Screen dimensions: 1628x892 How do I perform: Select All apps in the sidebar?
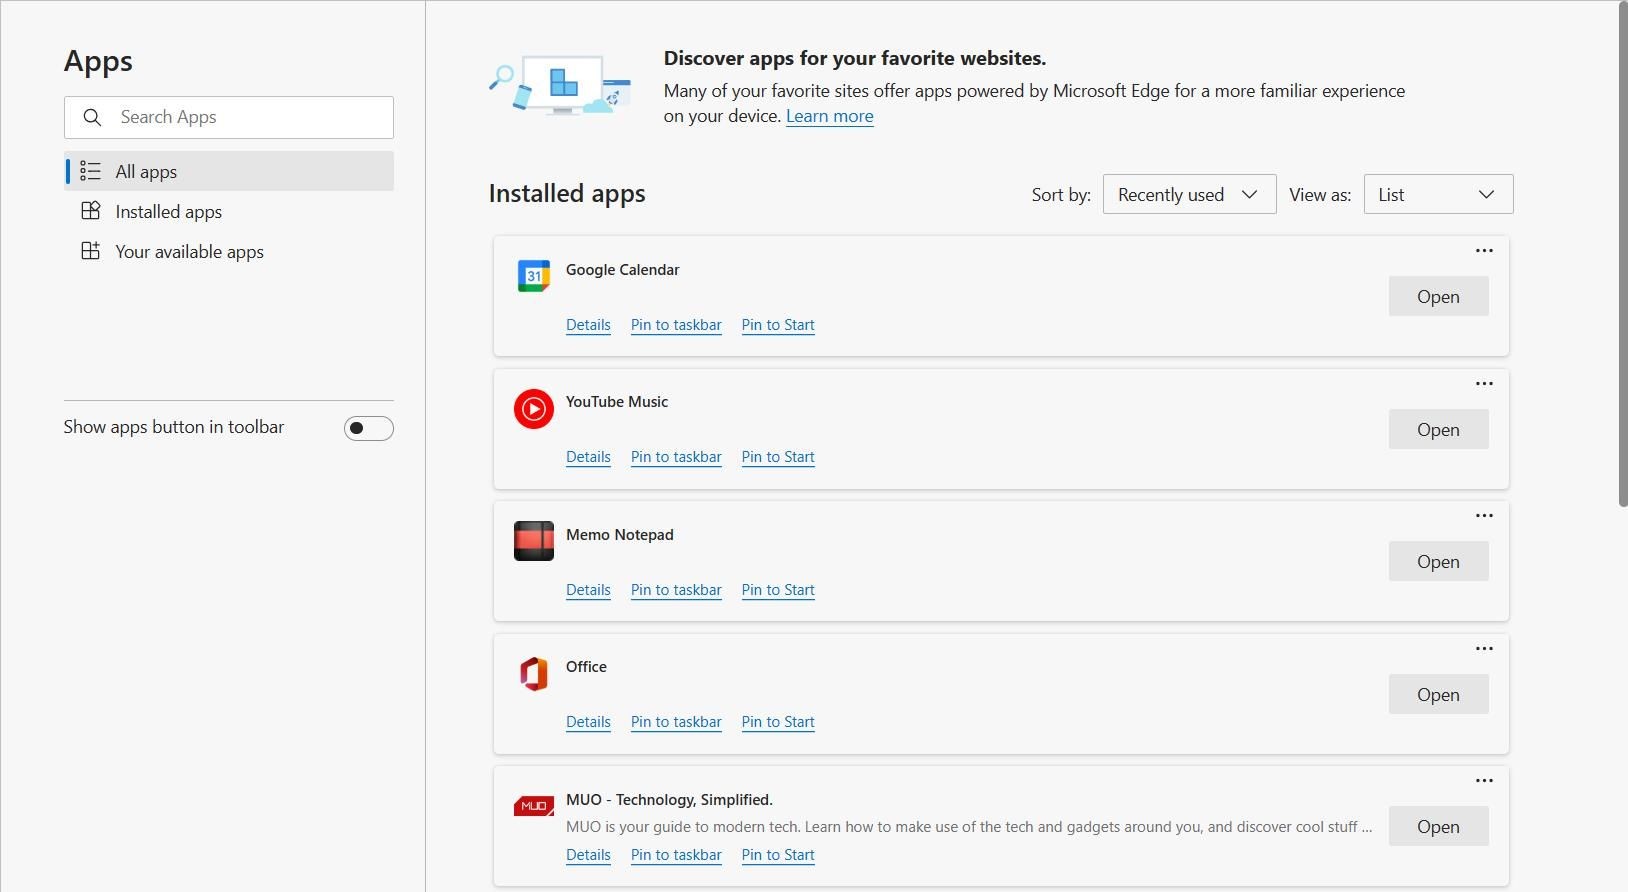click(x=229, y=171)
